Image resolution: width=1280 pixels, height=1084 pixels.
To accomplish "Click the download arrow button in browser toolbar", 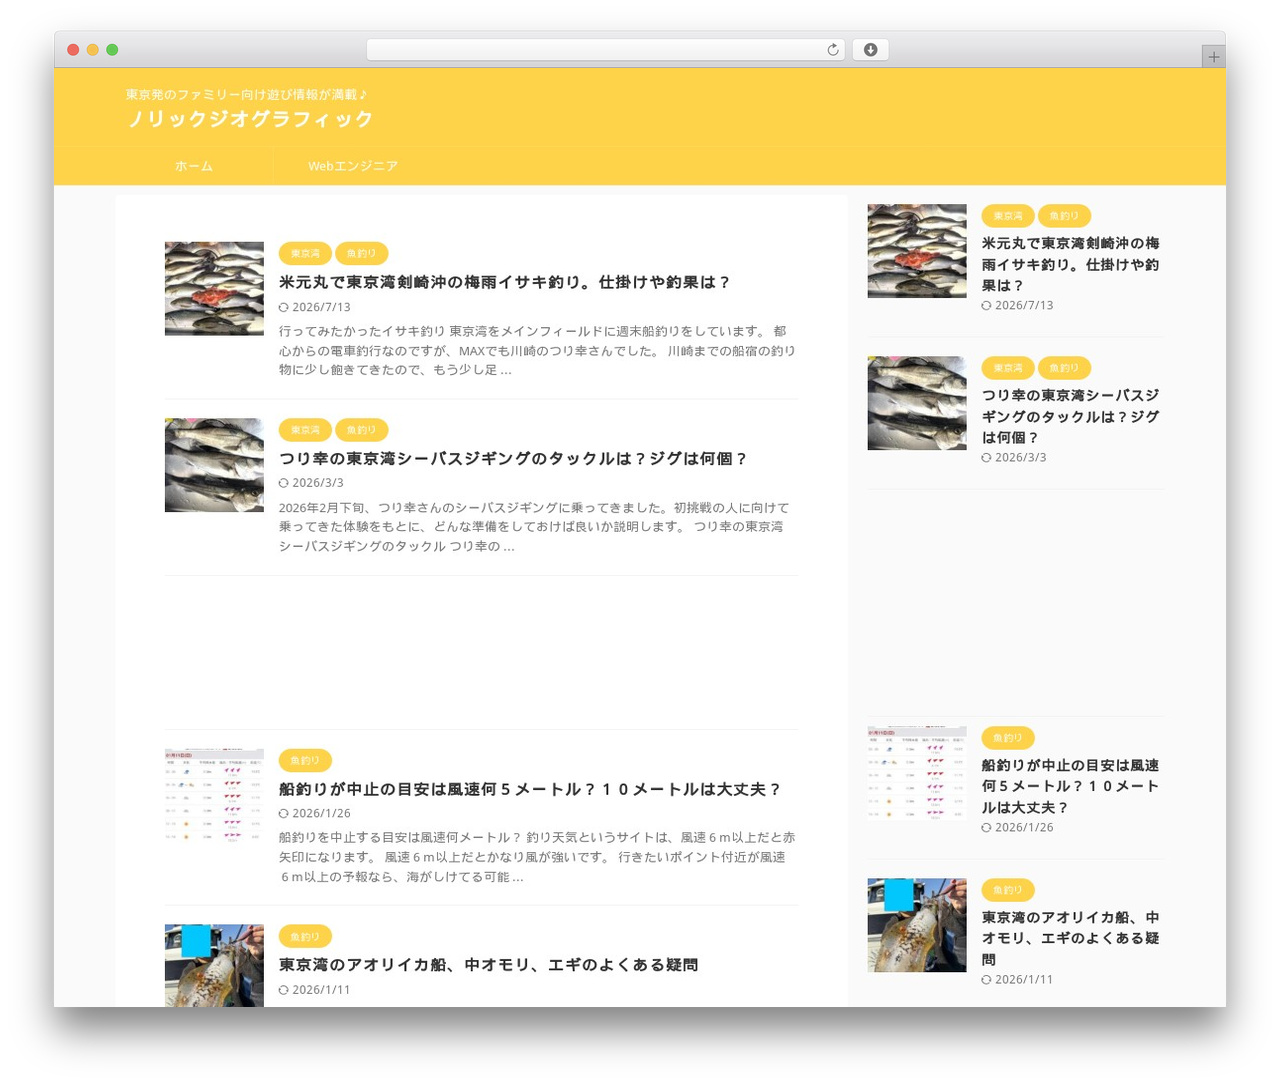I will pyautogui.click(x=870, y=50).
